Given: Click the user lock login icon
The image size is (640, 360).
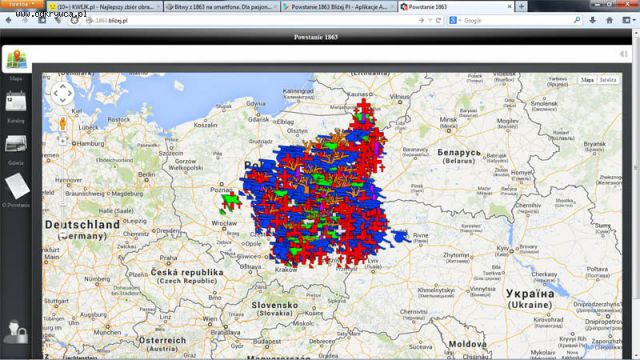Looking at the screenshot, I should click(x=16, y=332).
